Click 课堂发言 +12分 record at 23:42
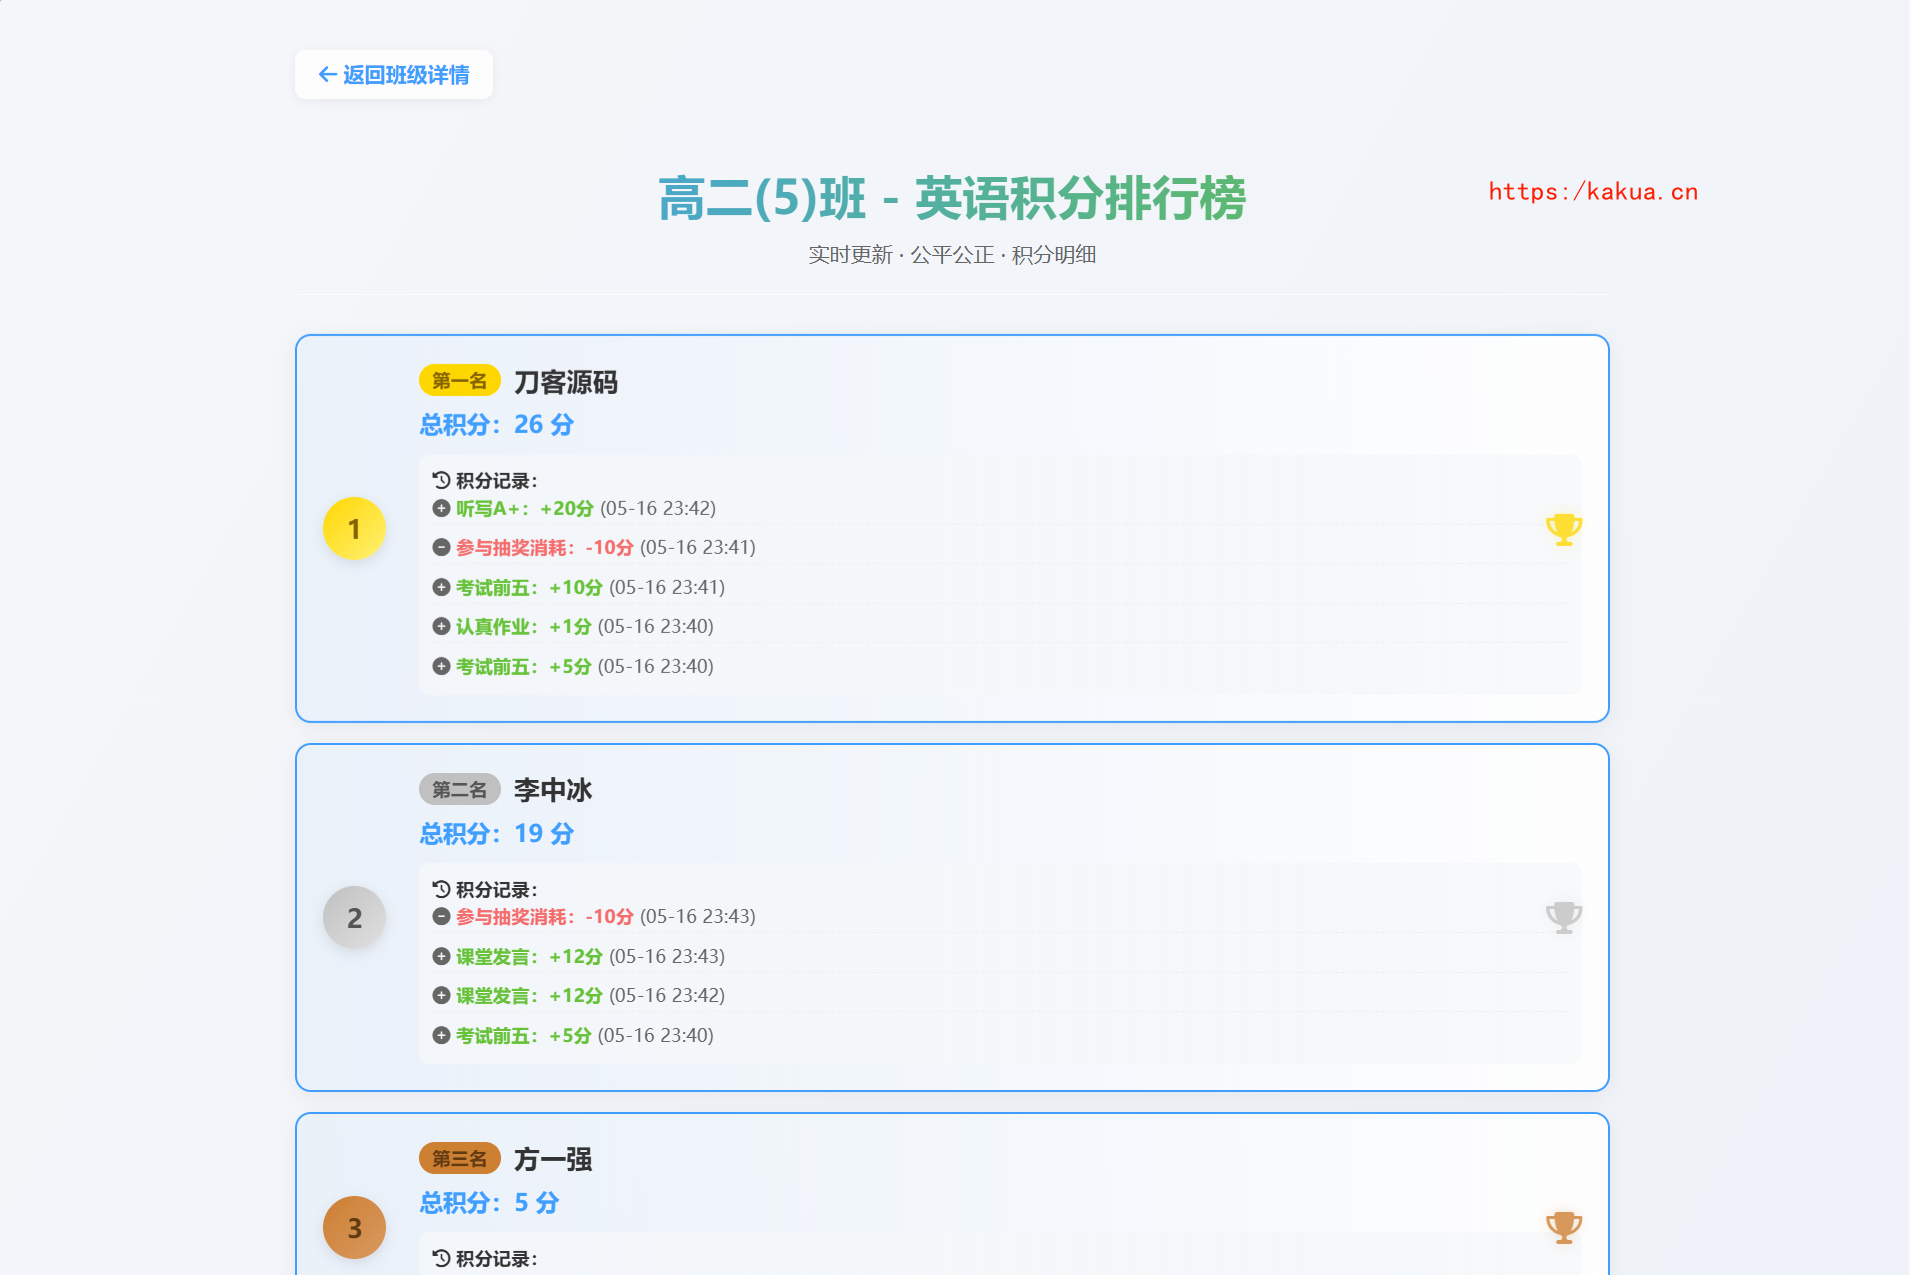Viewport: 1911px width, 1275px height. (x=529, y=995)
